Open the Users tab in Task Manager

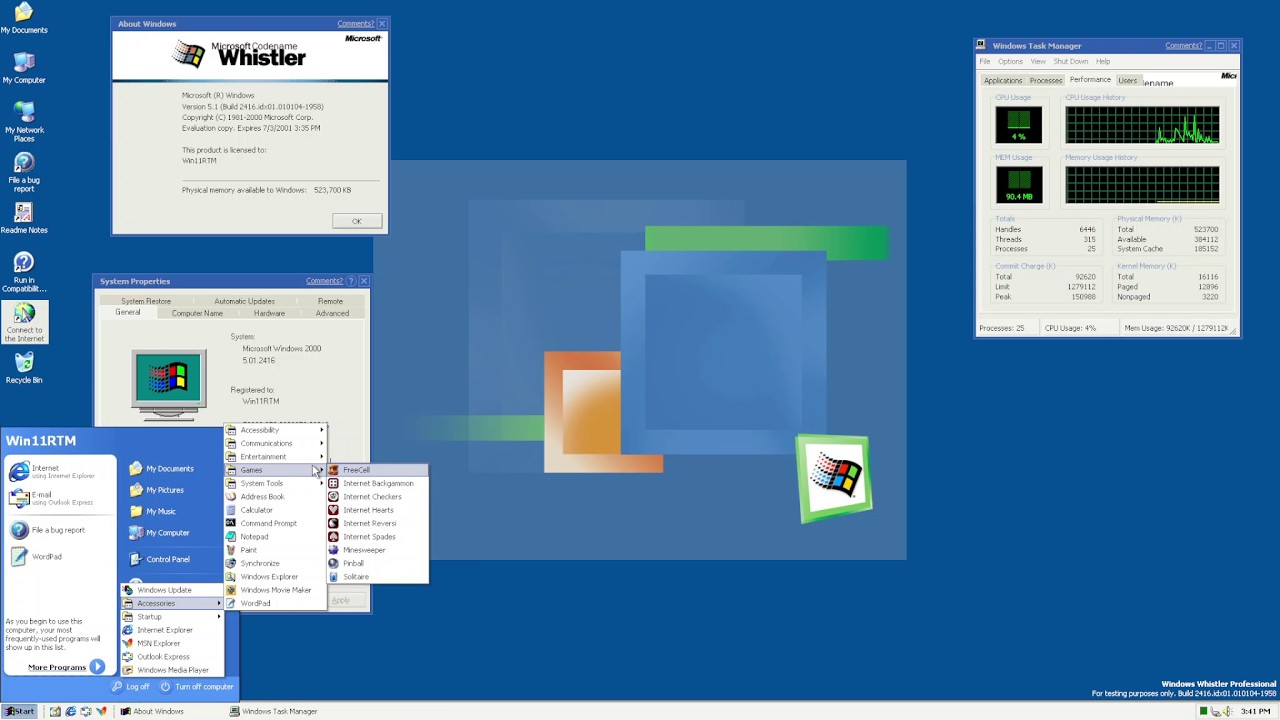pyautogui.click(x=1127, y=81)
